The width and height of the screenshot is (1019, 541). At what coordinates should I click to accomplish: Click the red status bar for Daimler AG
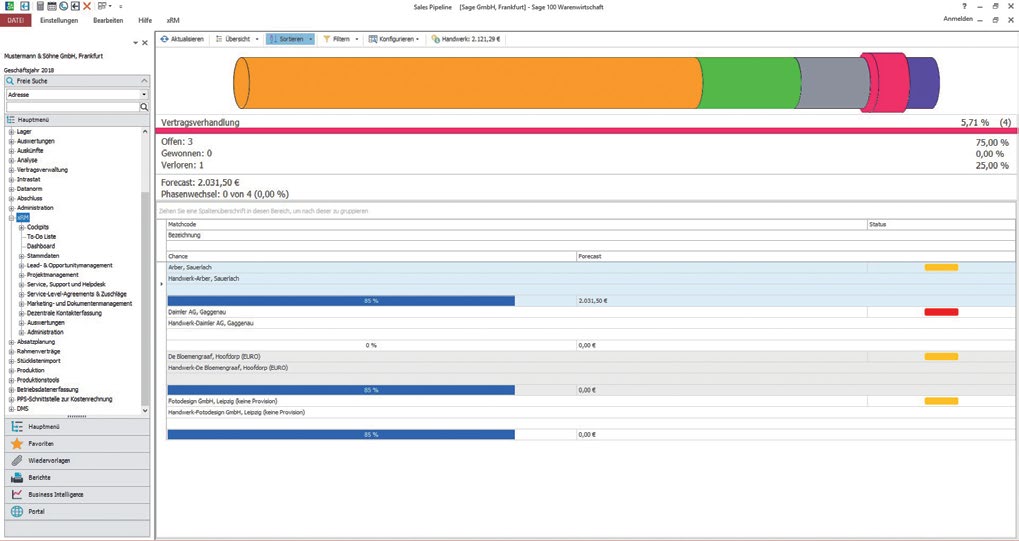941,312
